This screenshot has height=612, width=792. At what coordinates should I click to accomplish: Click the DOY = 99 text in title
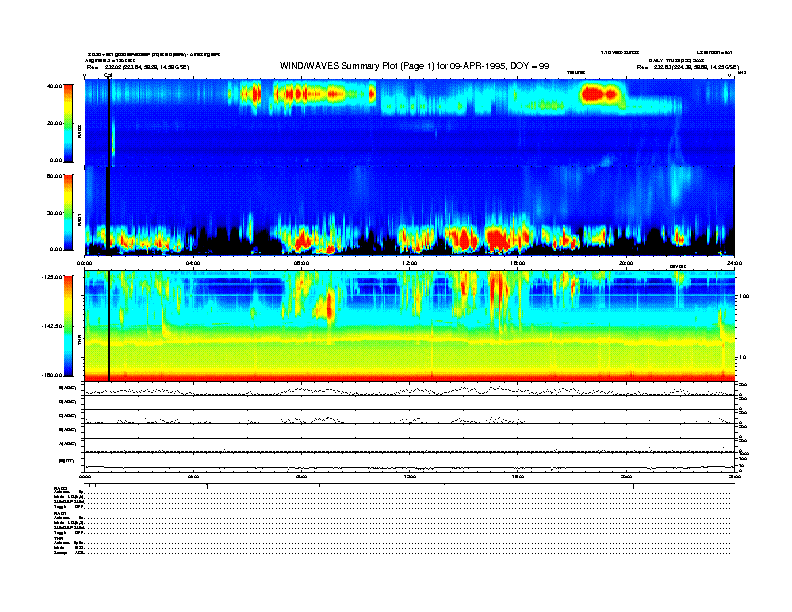529,66
